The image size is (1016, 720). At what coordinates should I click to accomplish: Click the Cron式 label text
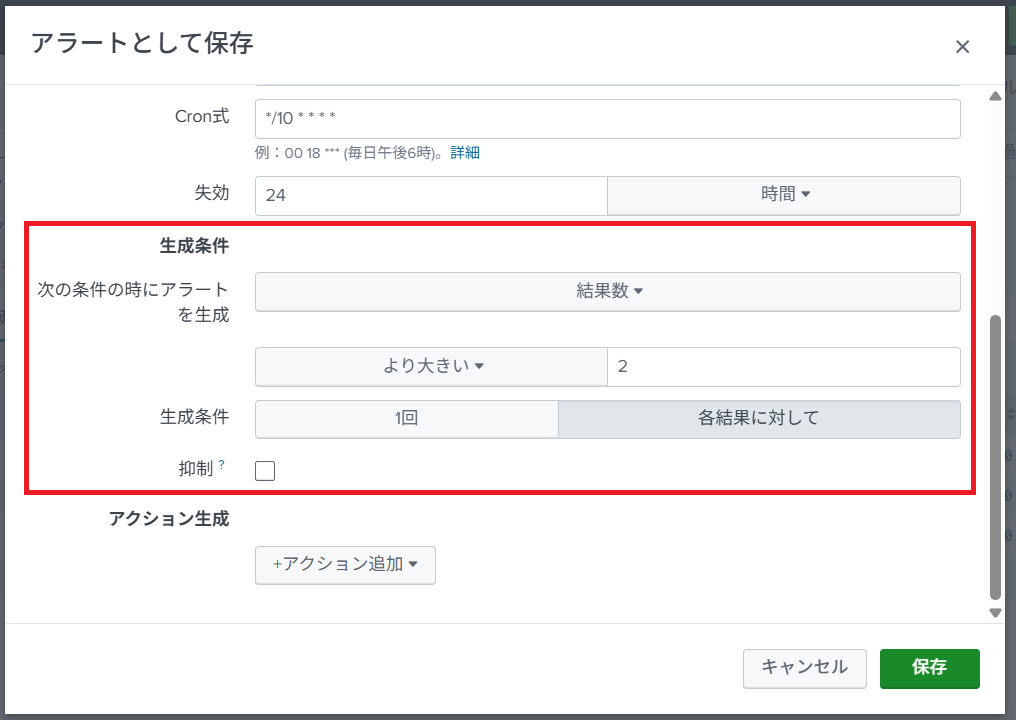coord(202,117)
